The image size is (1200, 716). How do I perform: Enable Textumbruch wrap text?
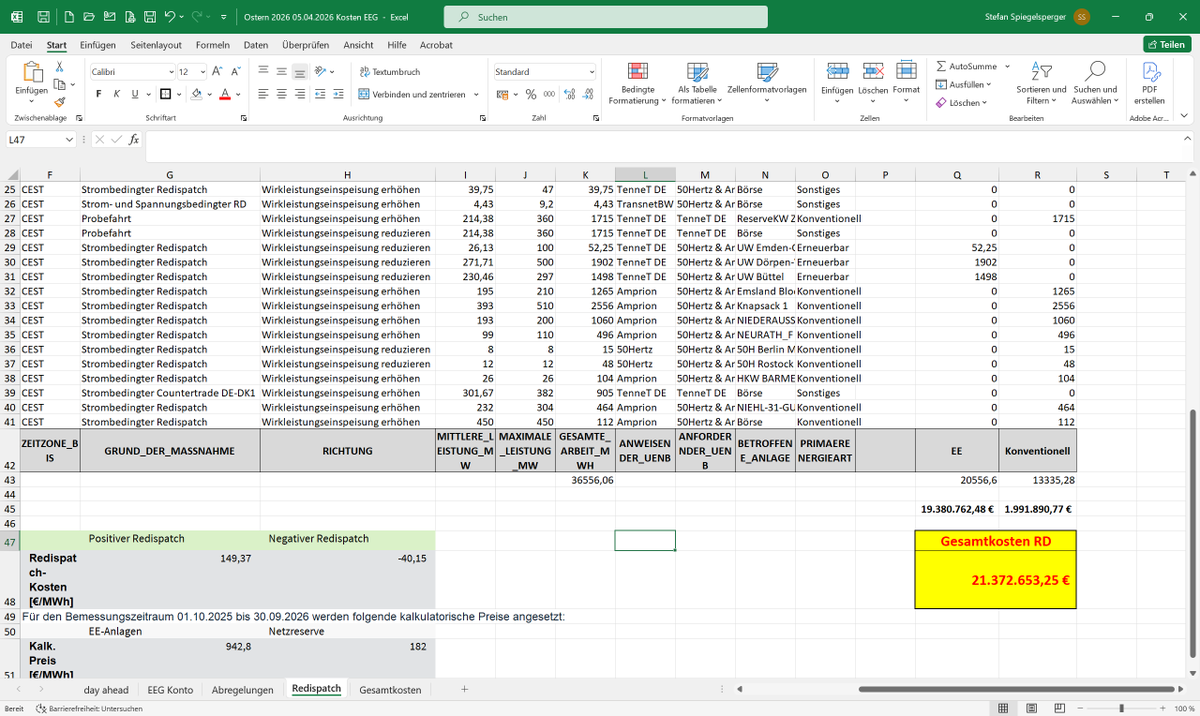click(x=389, y=72)
